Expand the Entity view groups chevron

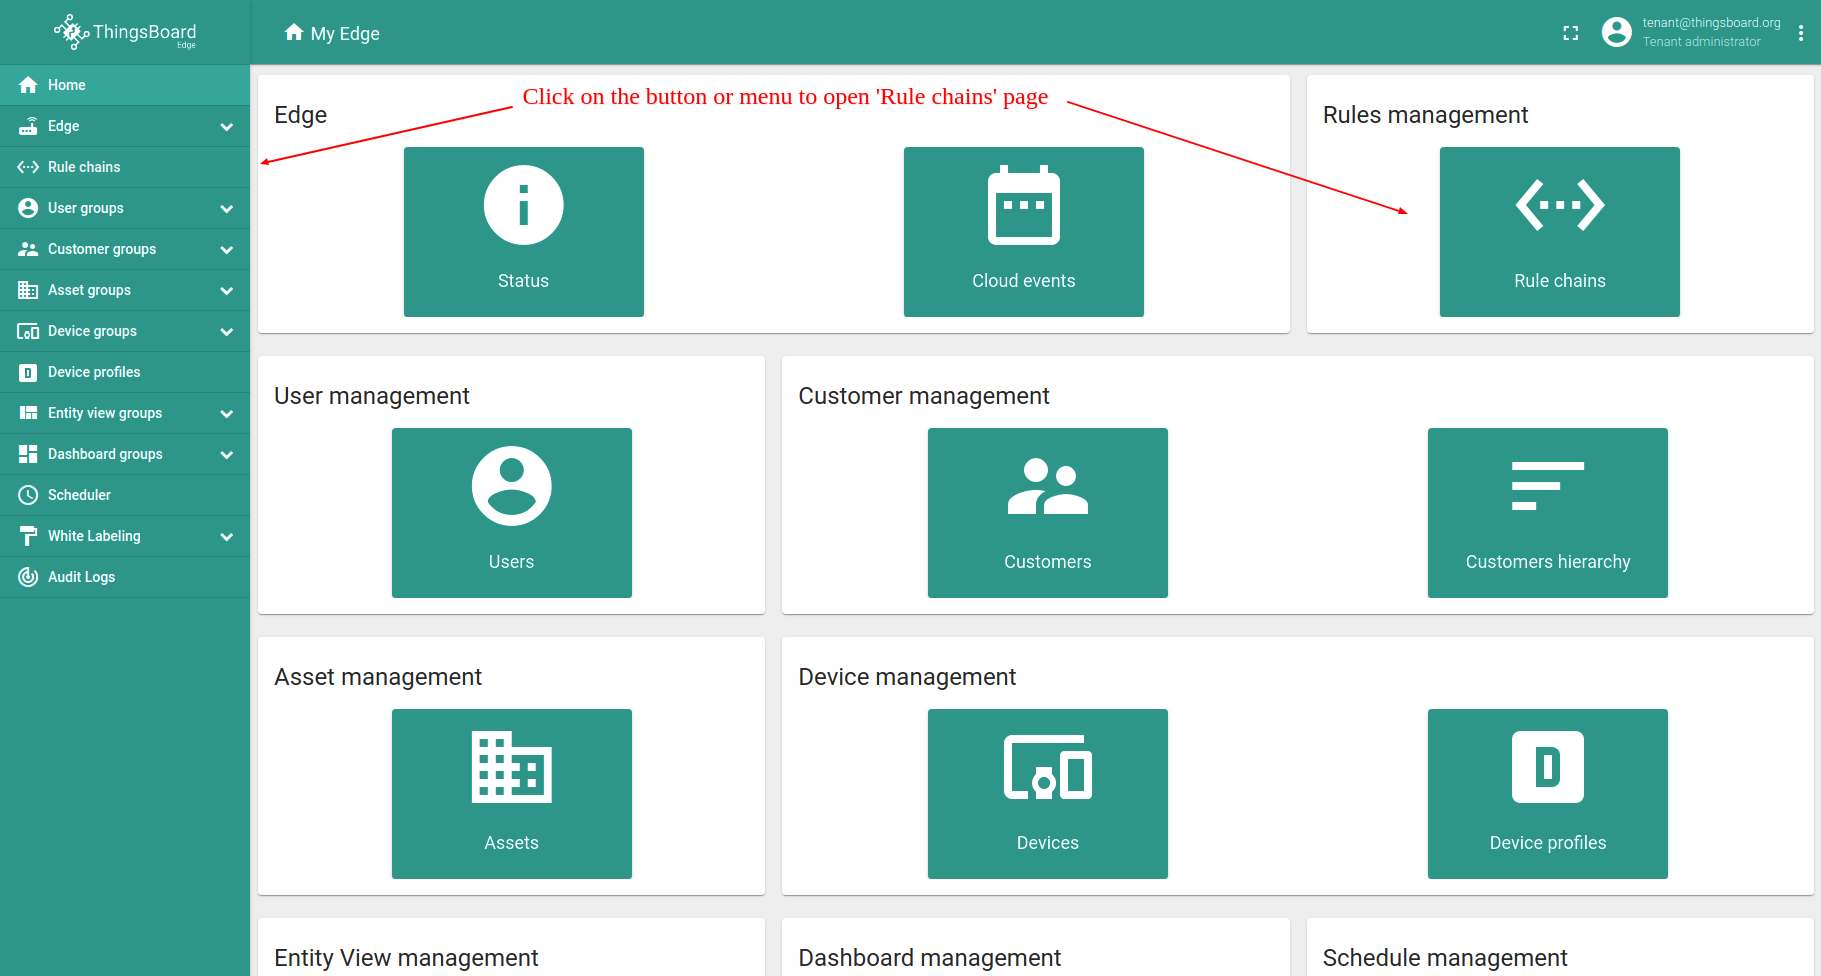[x=227, y=414]
